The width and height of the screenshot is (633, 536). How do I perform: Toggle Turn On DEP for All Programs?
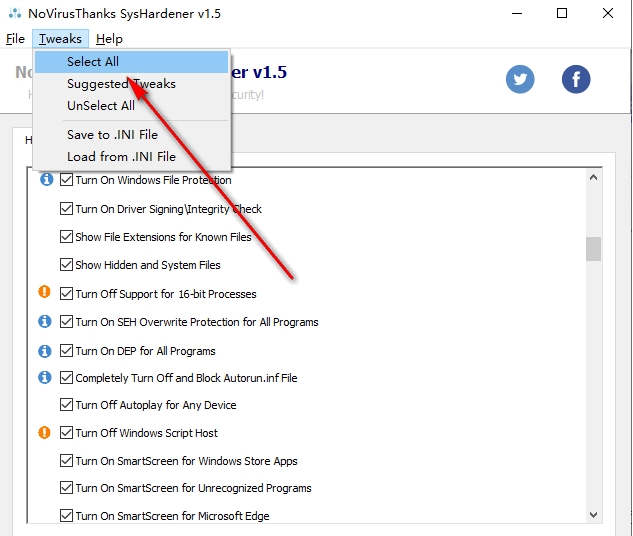66,351
